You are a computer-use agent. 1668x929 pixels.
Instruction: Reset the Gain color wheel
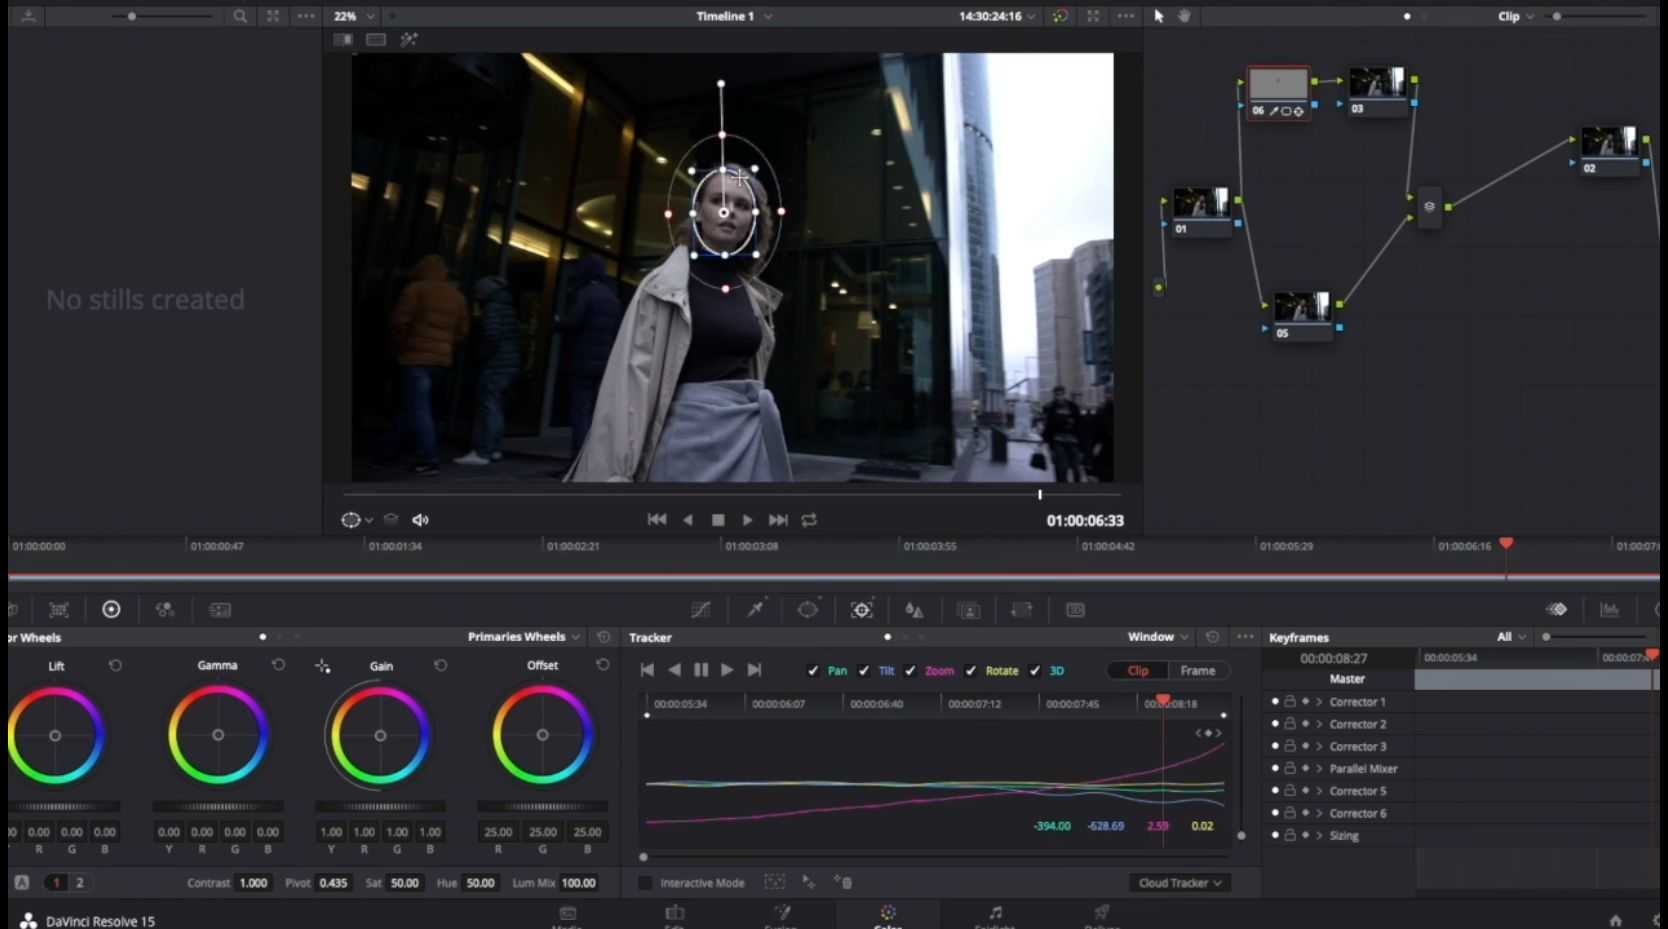coord(440,665)
